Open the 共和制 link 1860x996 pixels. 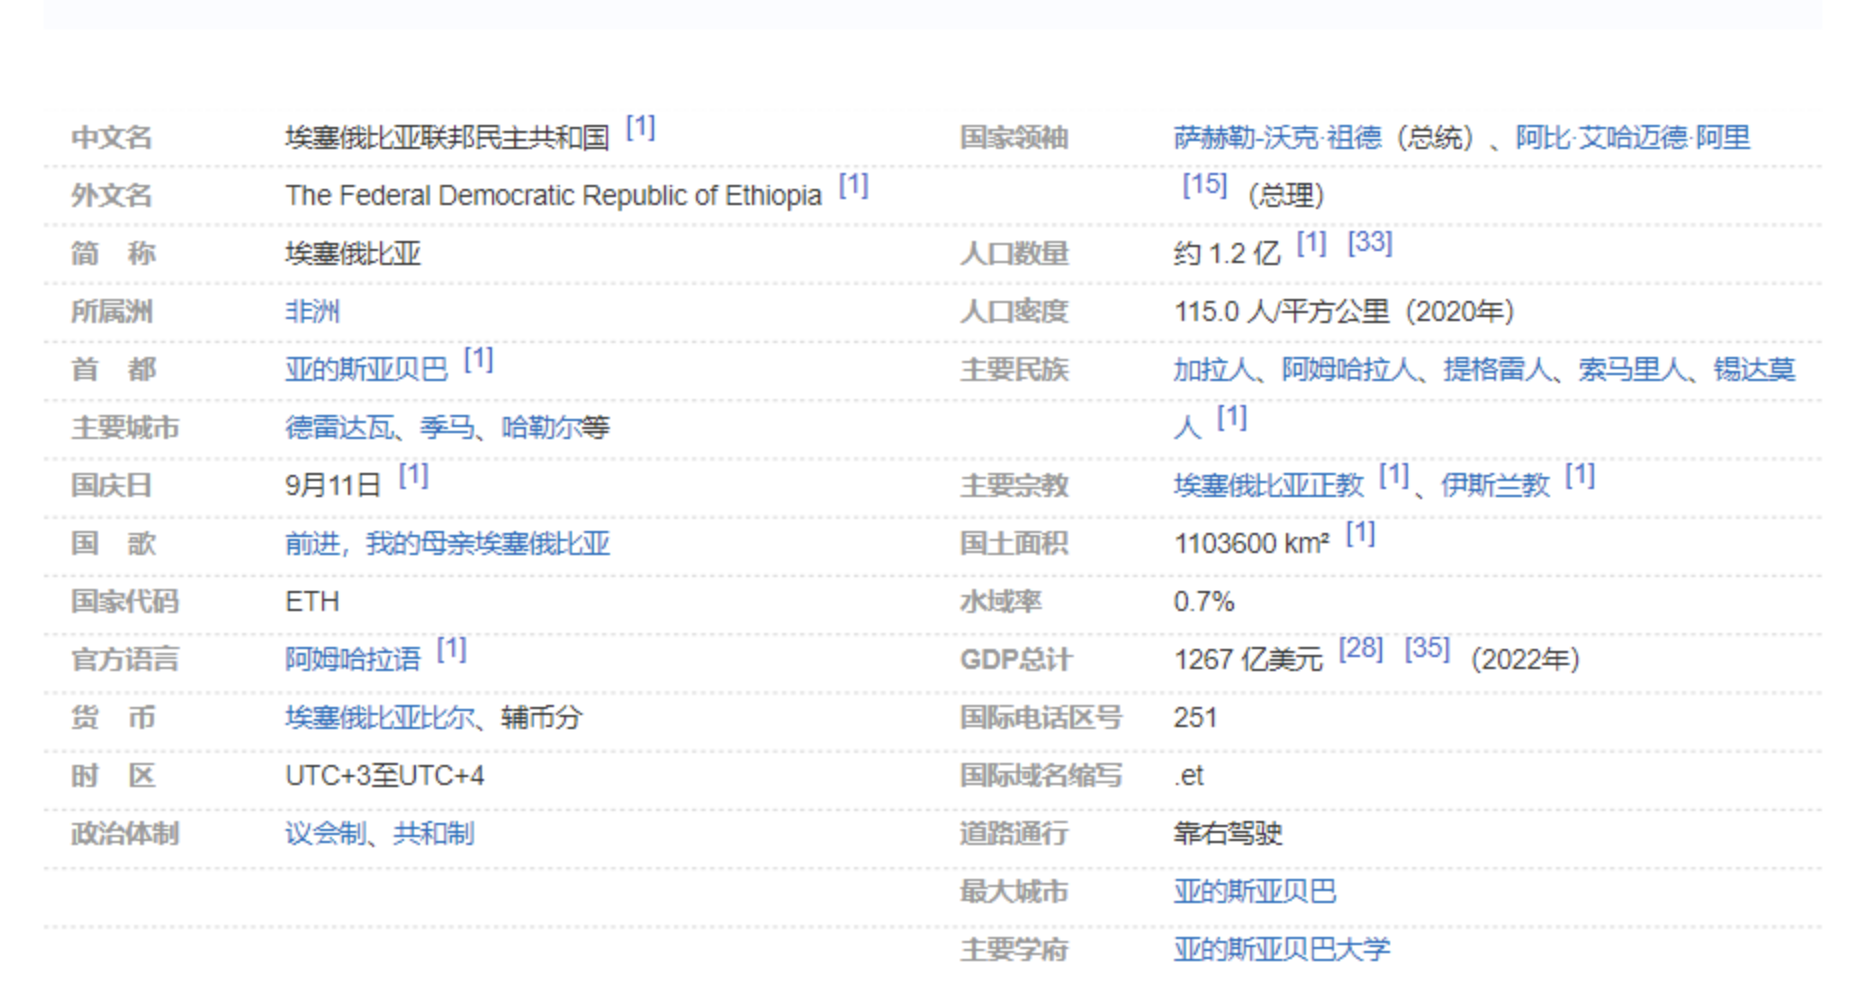(433, 834)
